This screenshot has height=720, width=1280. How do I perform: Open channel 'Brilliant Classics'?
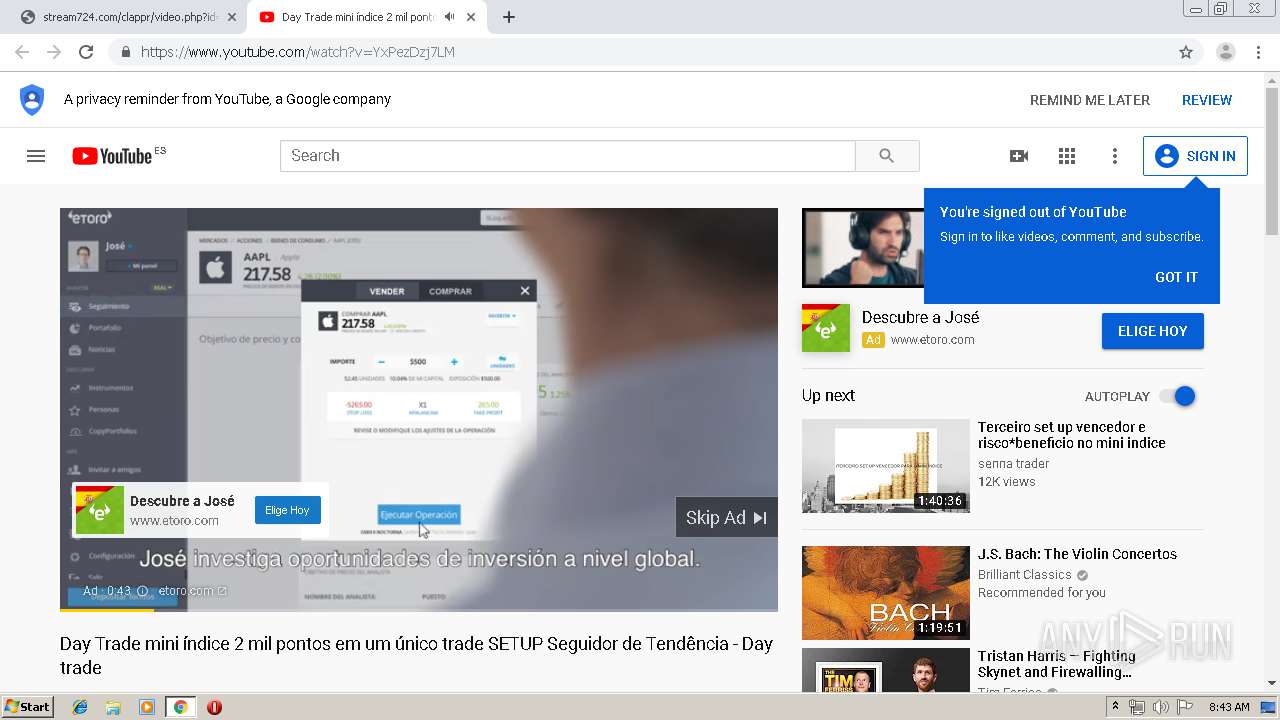tap(1025, 575)
